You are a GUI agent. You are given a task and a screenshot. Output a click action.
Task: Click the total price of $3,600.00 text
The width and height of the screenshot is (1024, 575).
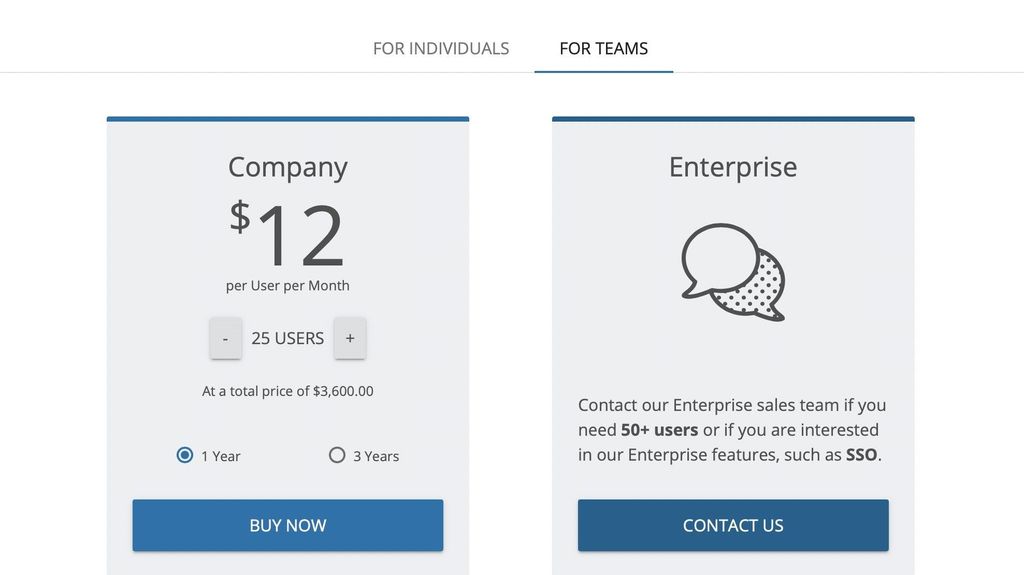[x=288, y=391]
